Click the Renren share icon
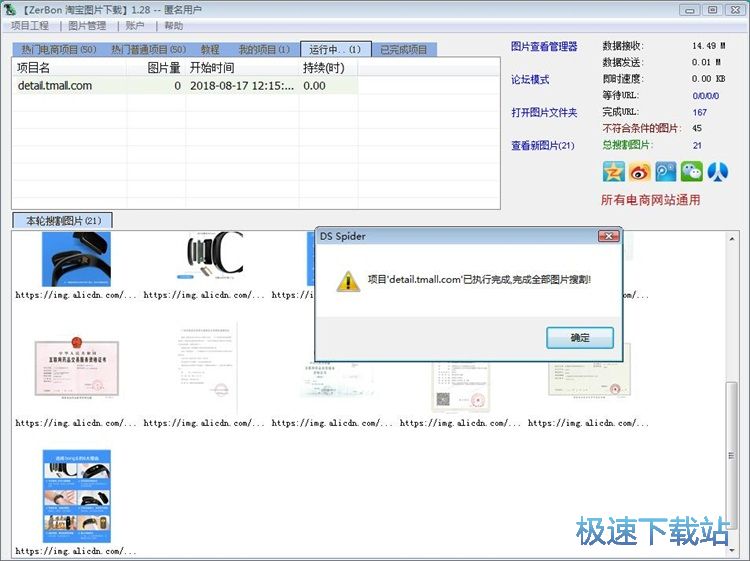750x561 pixels. click(x=717, y=172)
